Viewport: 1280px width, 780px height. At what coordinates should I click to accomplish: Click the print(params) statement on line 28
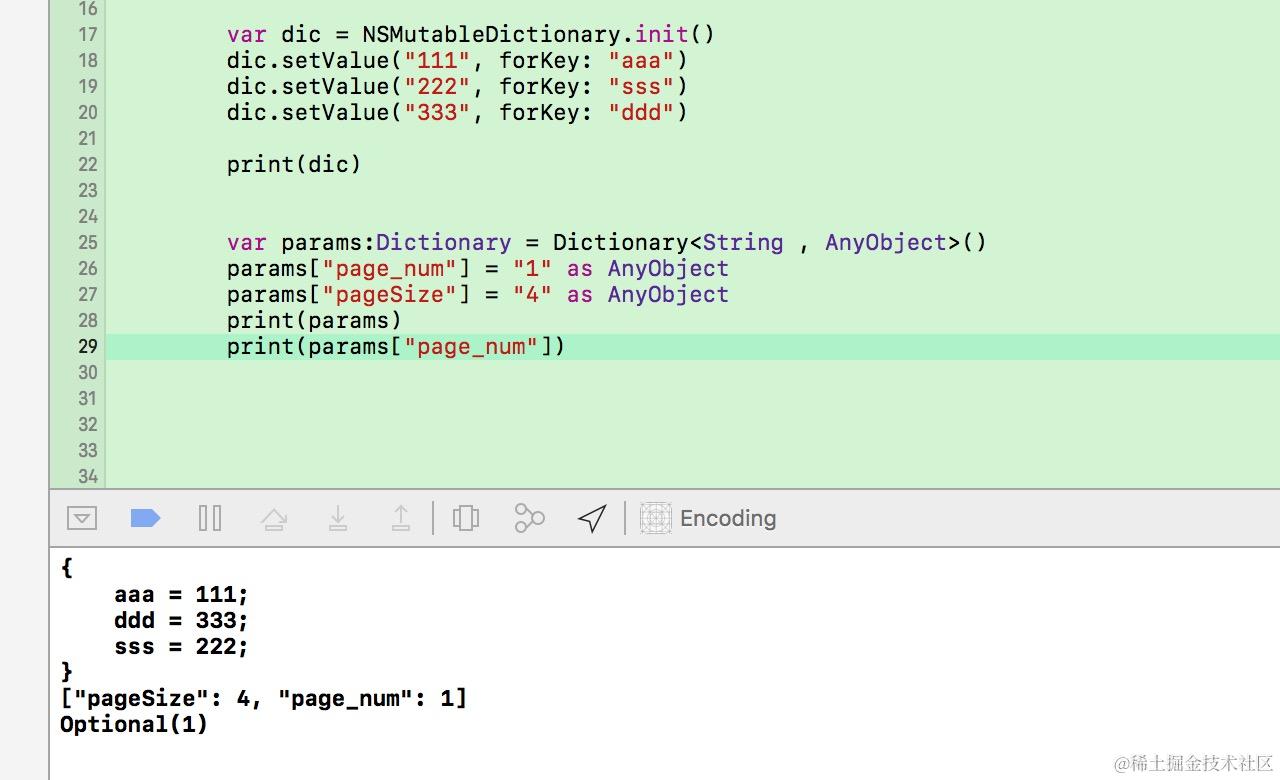point(314,320)
